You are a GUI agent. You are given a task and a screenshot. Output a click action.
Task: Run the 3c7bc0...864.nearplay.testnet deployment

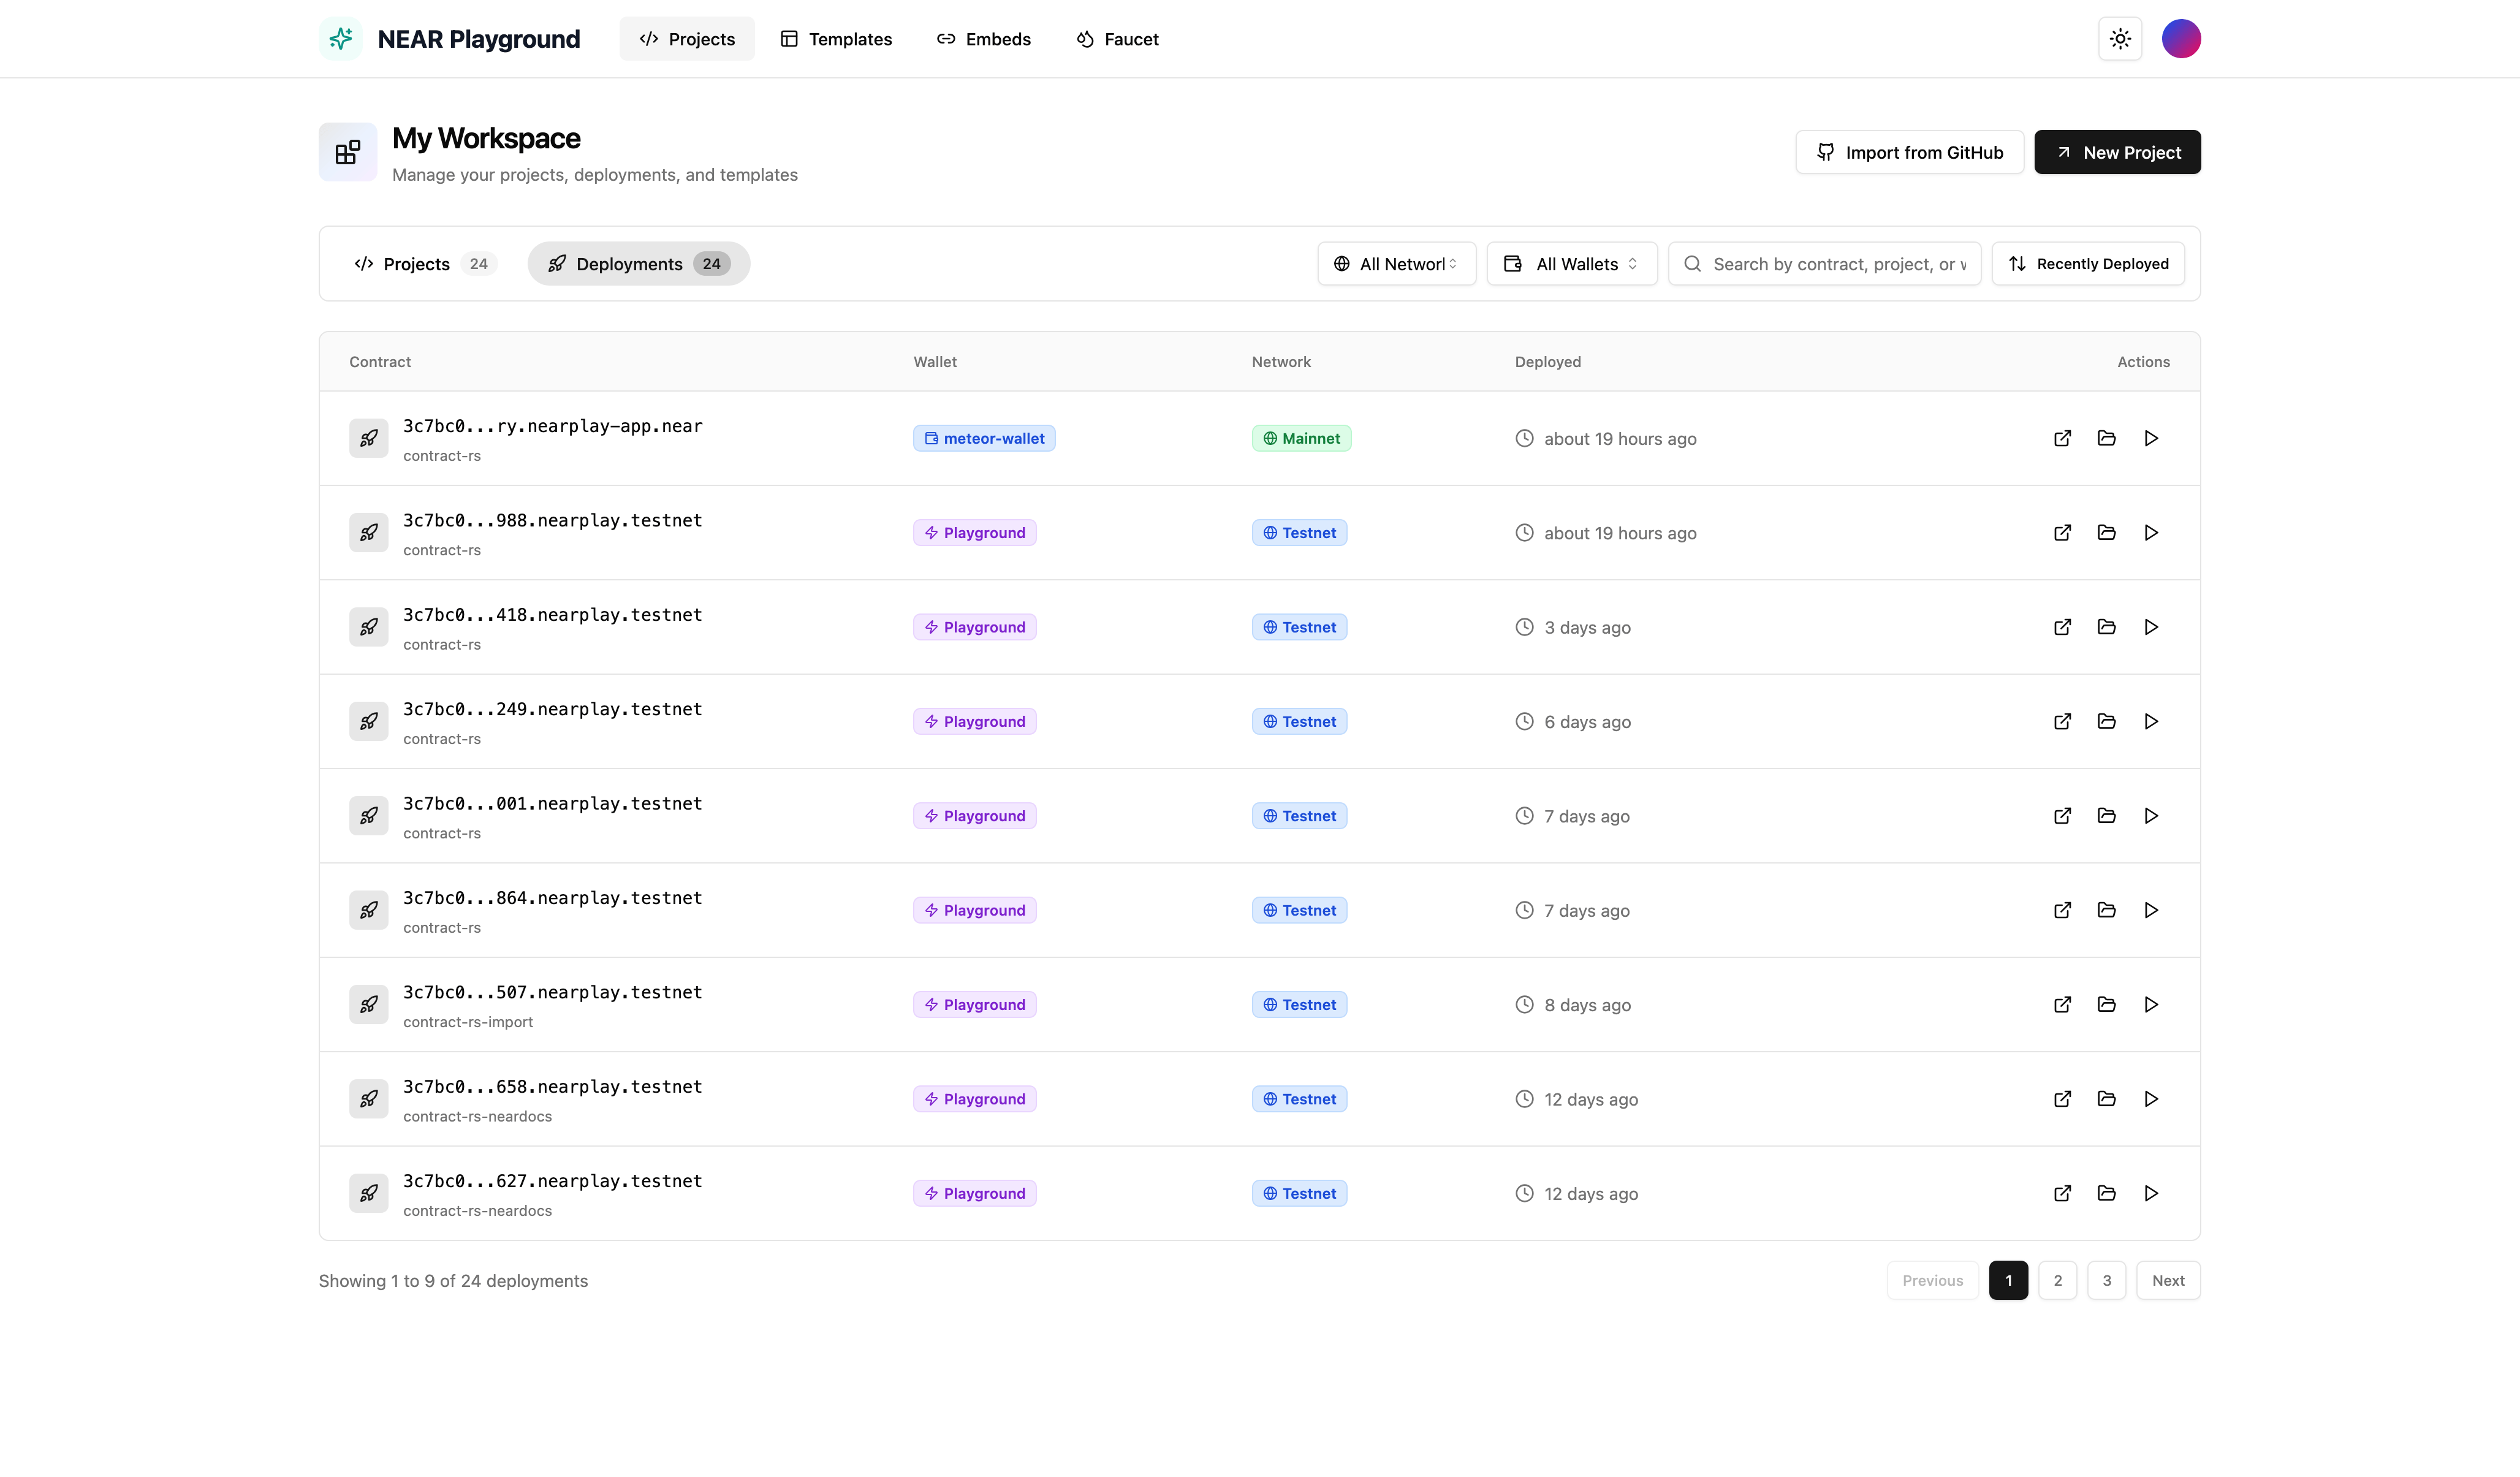pos(2151,910)
